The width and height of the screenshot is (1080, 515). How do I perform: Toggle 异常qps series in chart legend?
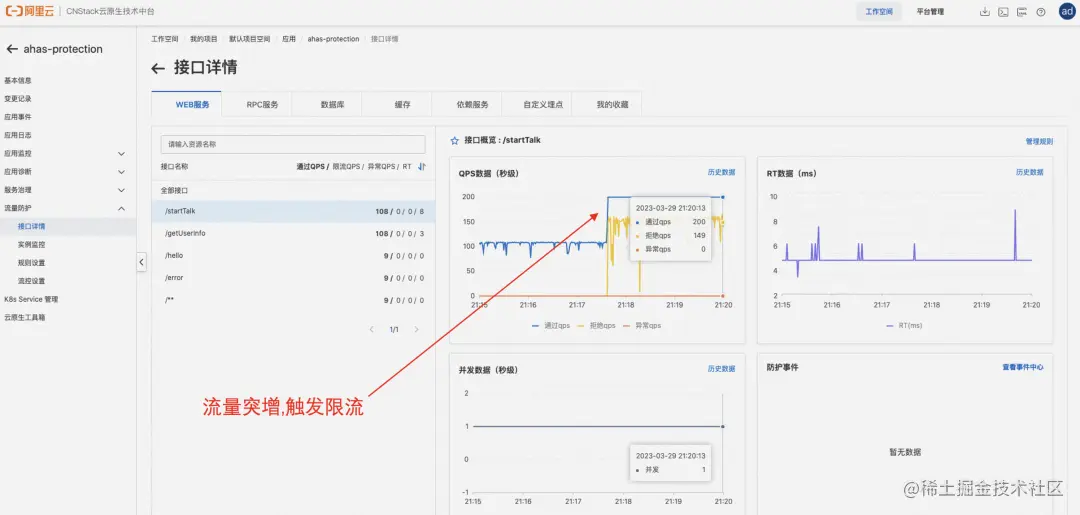point(642,326)
